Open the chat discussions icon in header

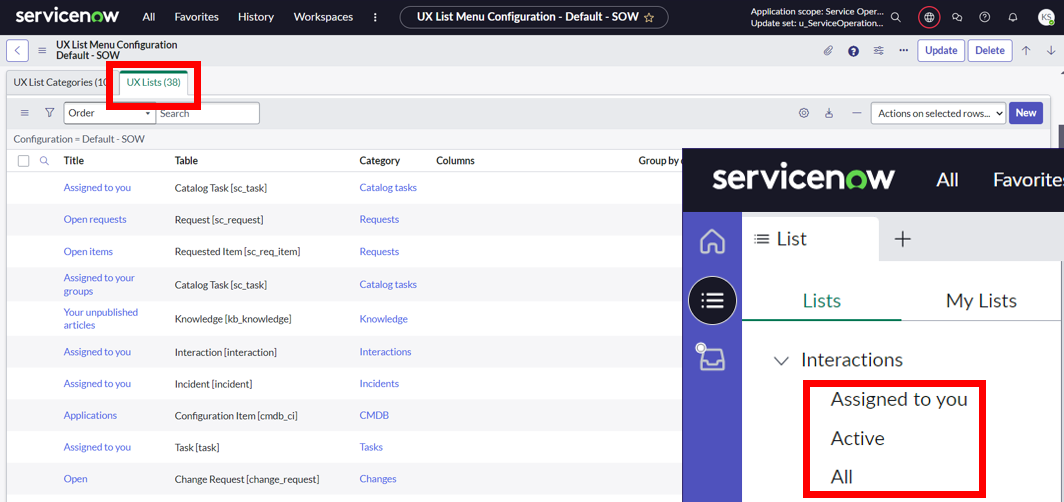(957, 17)
